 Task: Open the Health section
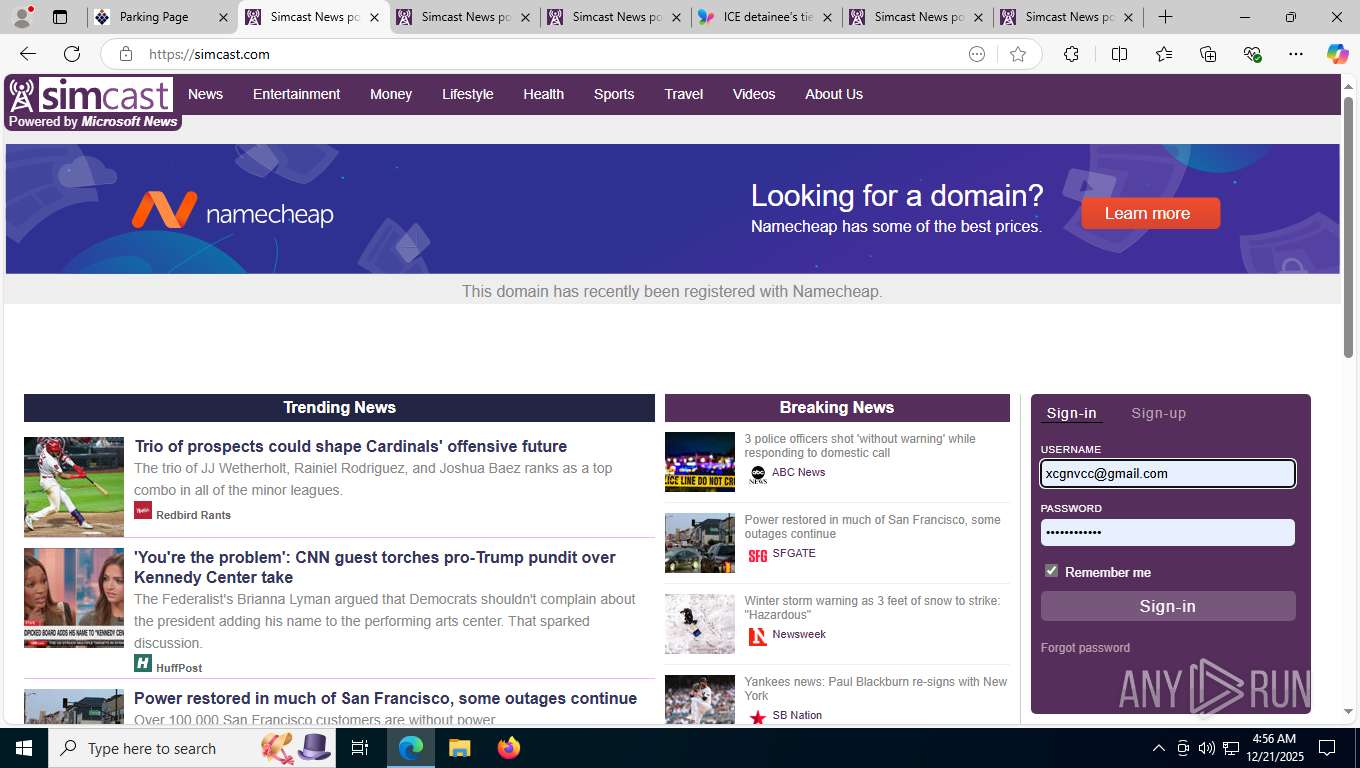543,94
